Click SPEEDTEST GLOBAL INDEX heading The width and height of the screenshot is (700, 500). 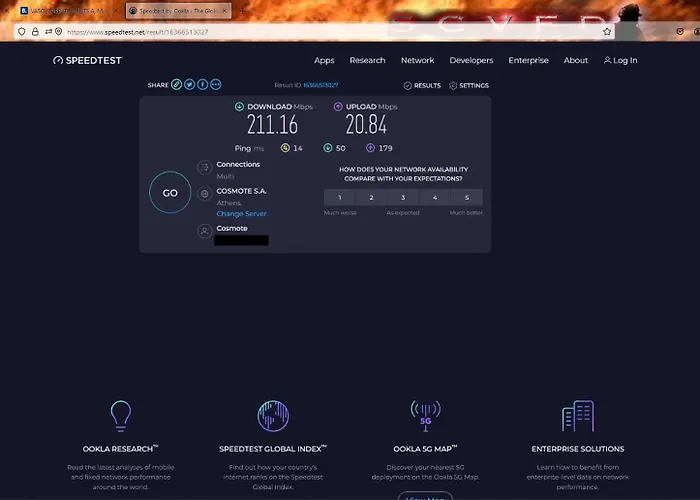[x=273, y=449]
